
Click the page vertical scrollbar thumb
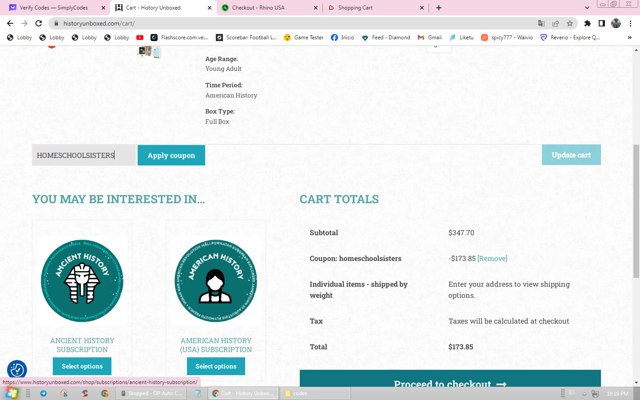636,211
